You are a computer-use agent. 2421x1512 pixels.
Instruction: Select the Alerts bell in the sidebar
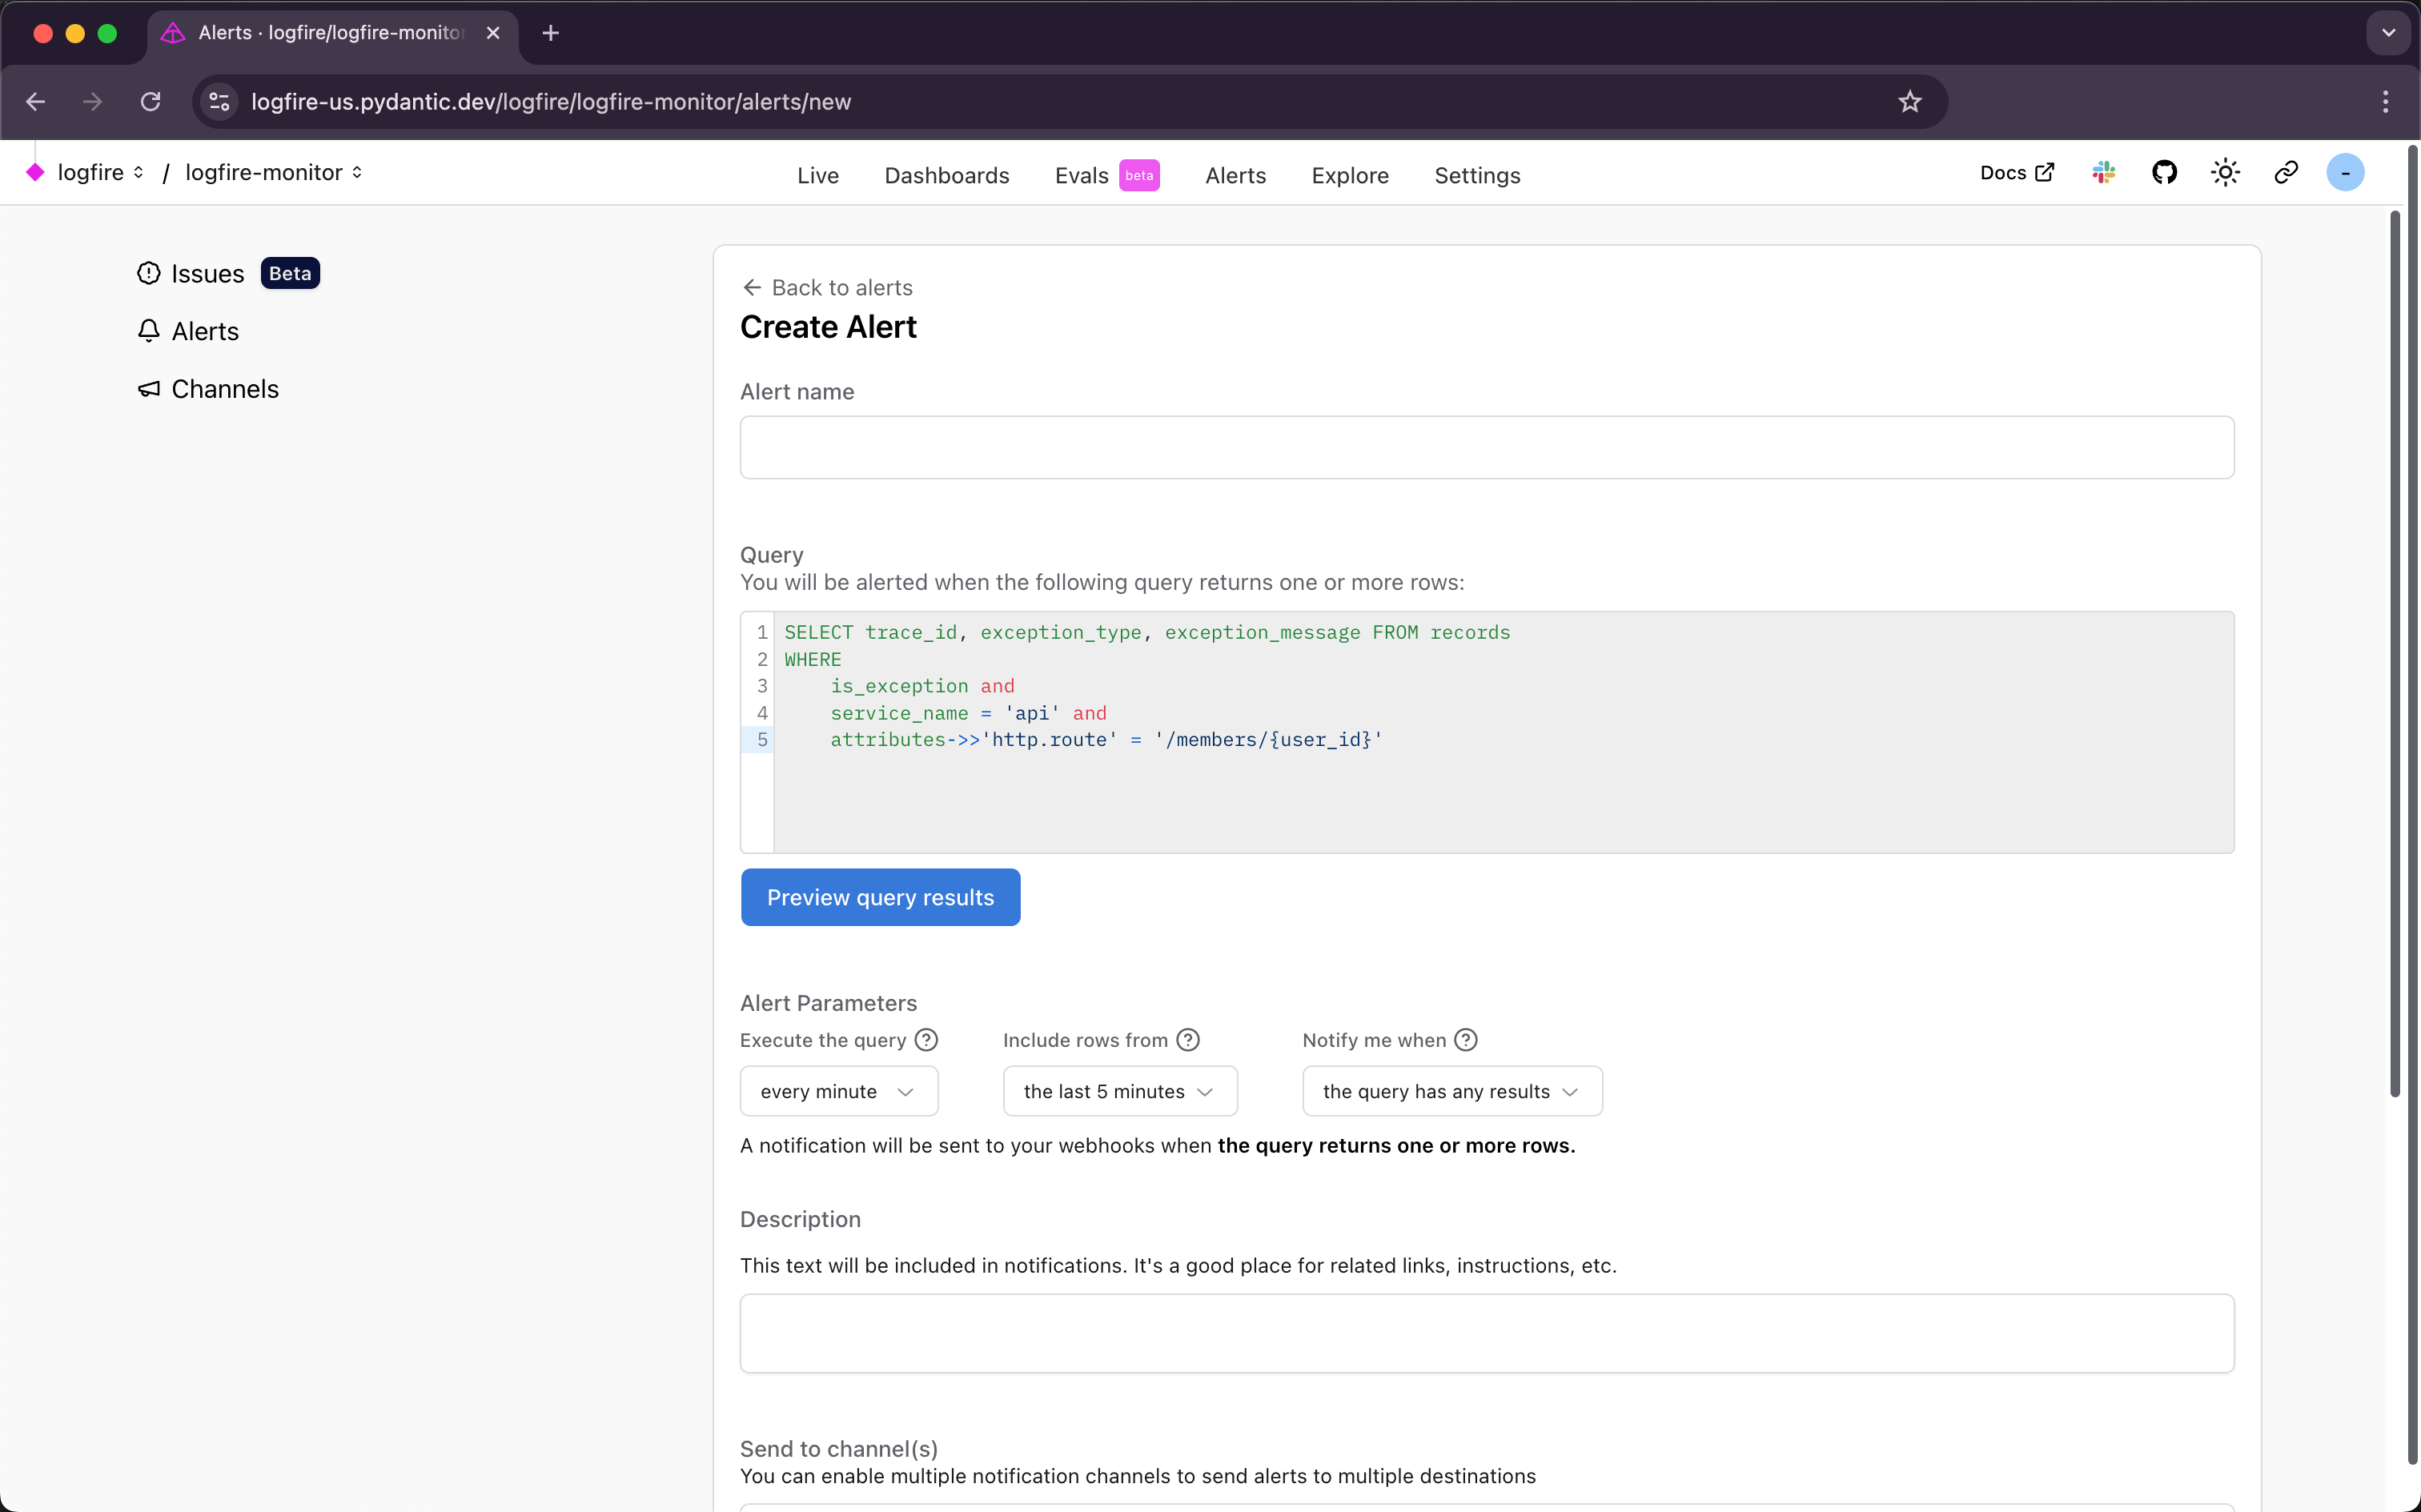pos(204,331)
